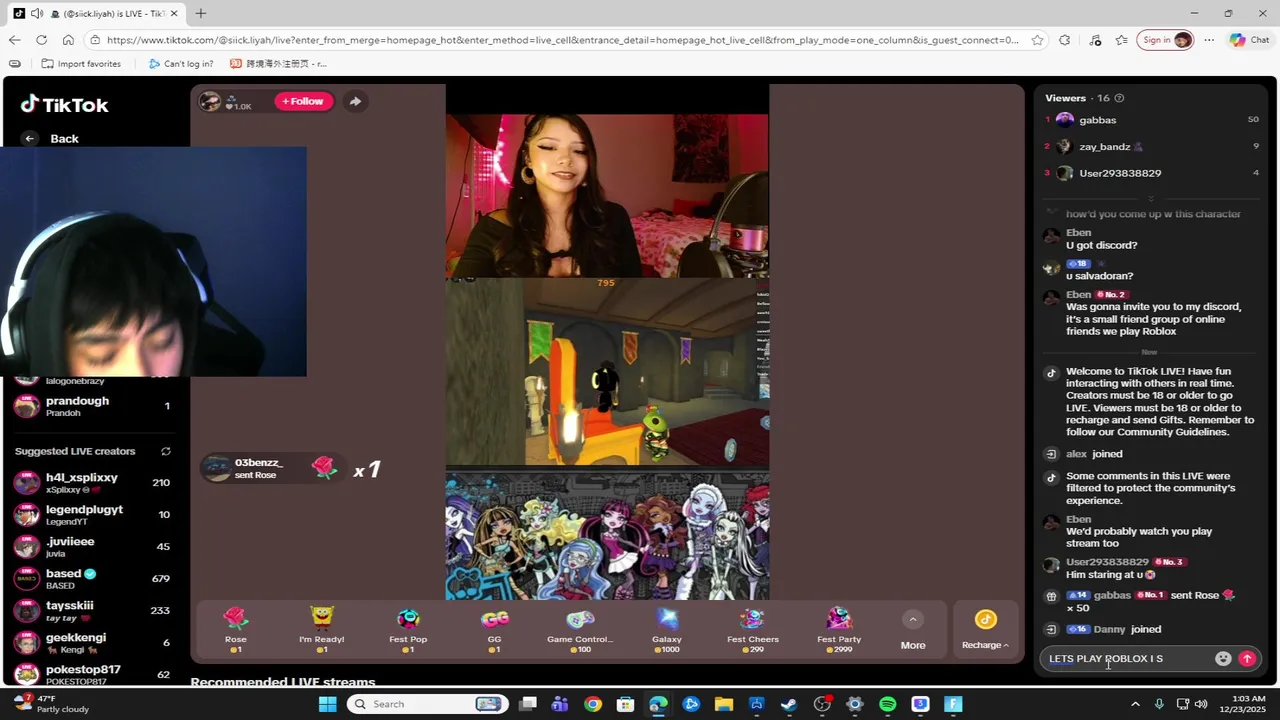Send the Fest Pop gift
The image size is (1280, 720).
[x=408, y=629]
